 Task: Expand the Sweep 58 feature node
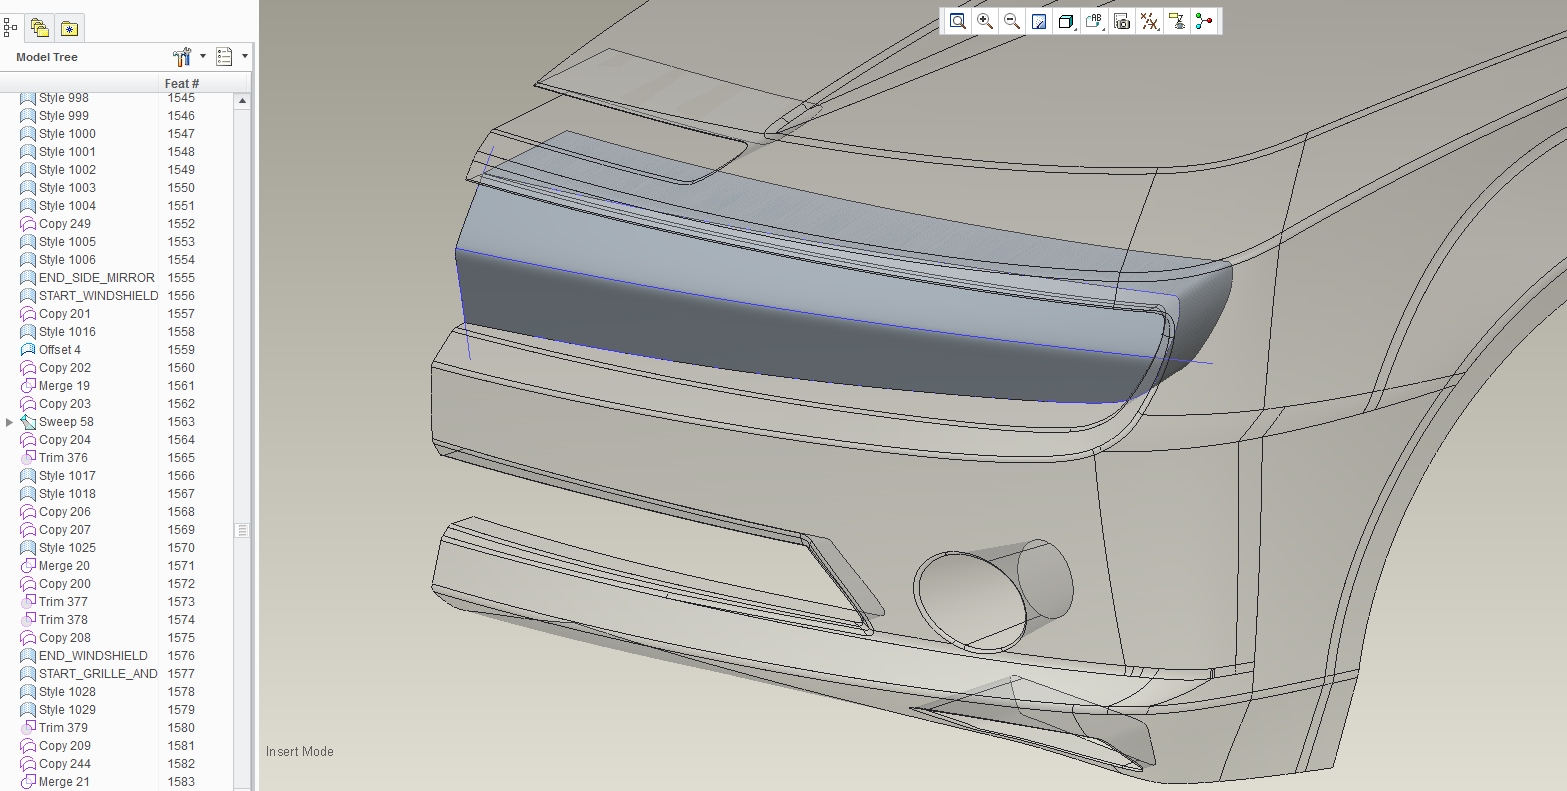click(9, 422)
